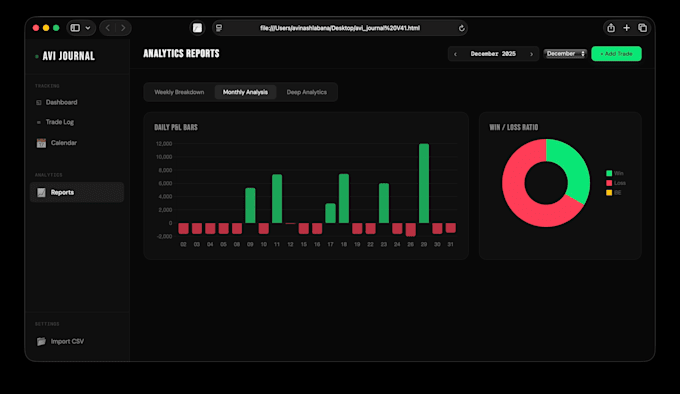Switch to the Monthly Analysis tab
680x394 pixels.
click(245, 92)
